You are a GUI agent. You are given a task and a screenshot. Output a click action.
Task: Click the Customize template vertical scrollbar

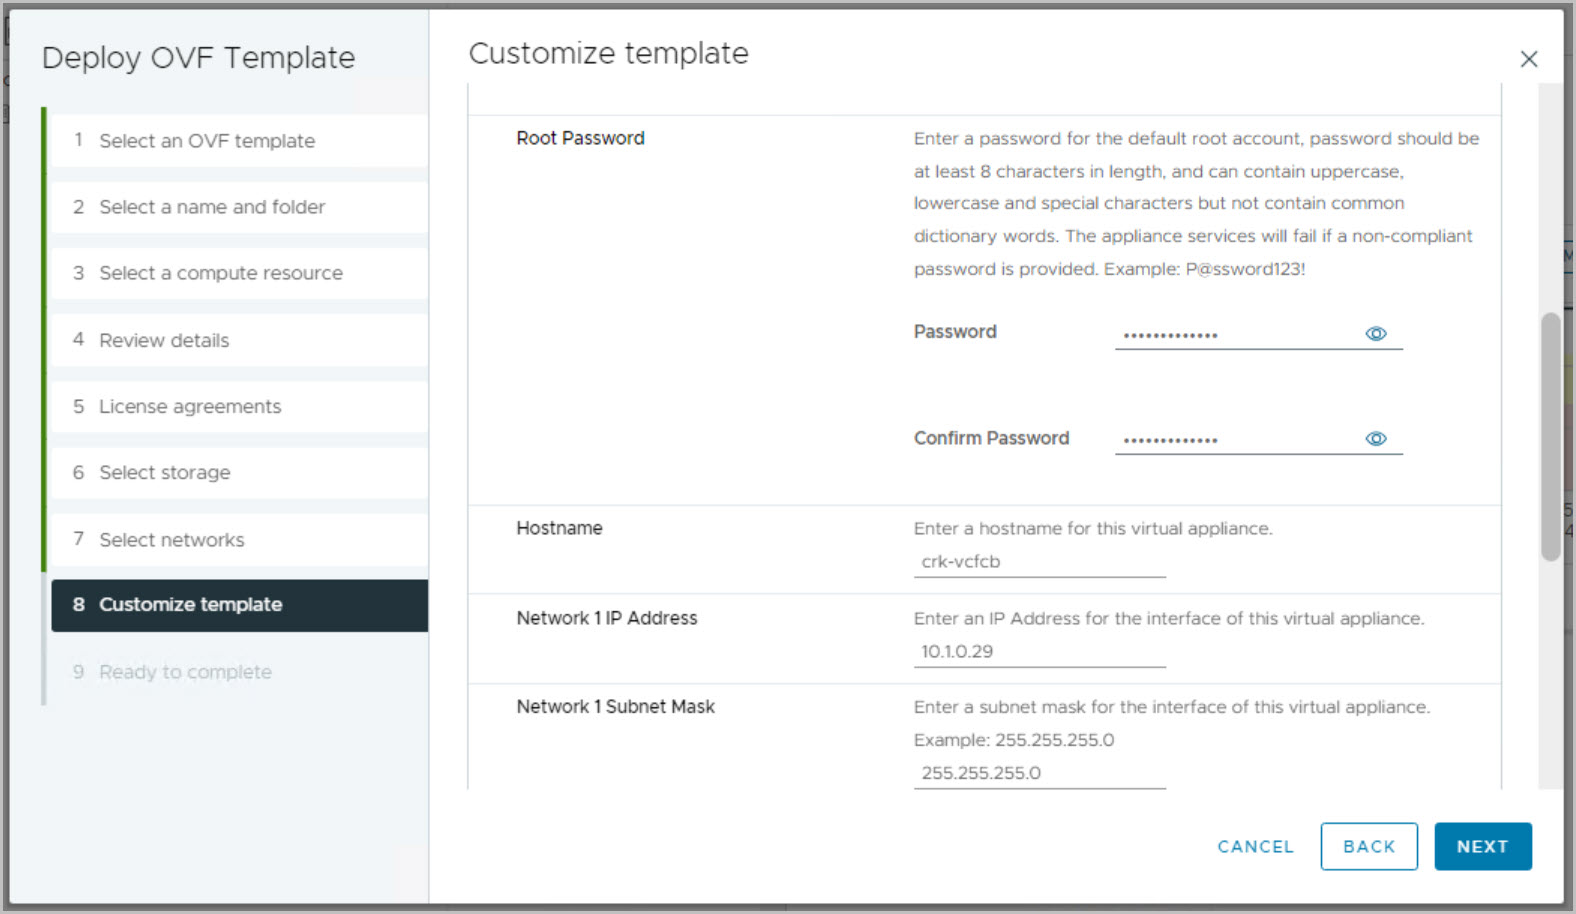pyautogui.click(x=1550, y=436)
